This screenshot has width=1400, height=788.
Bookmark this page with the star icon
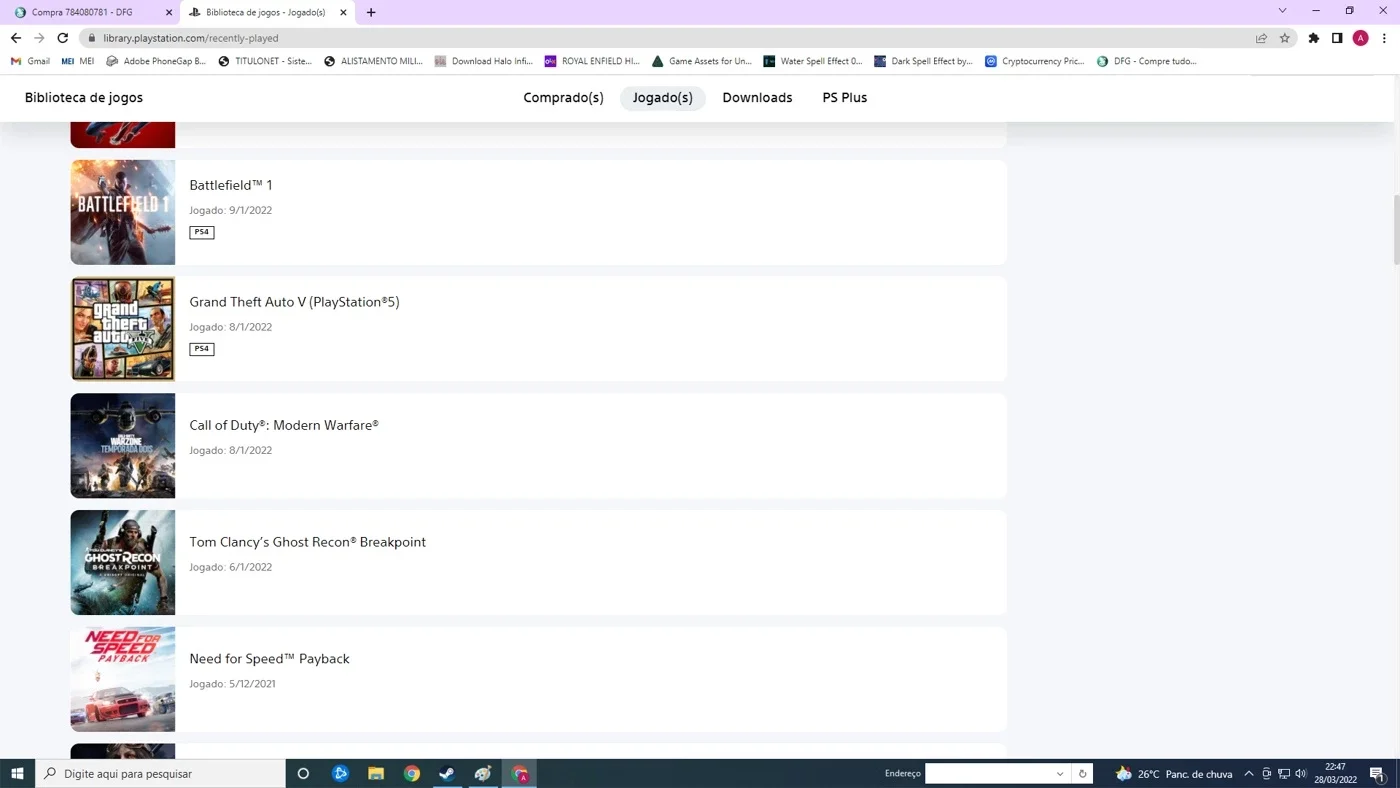click(x=1285, y=38)
